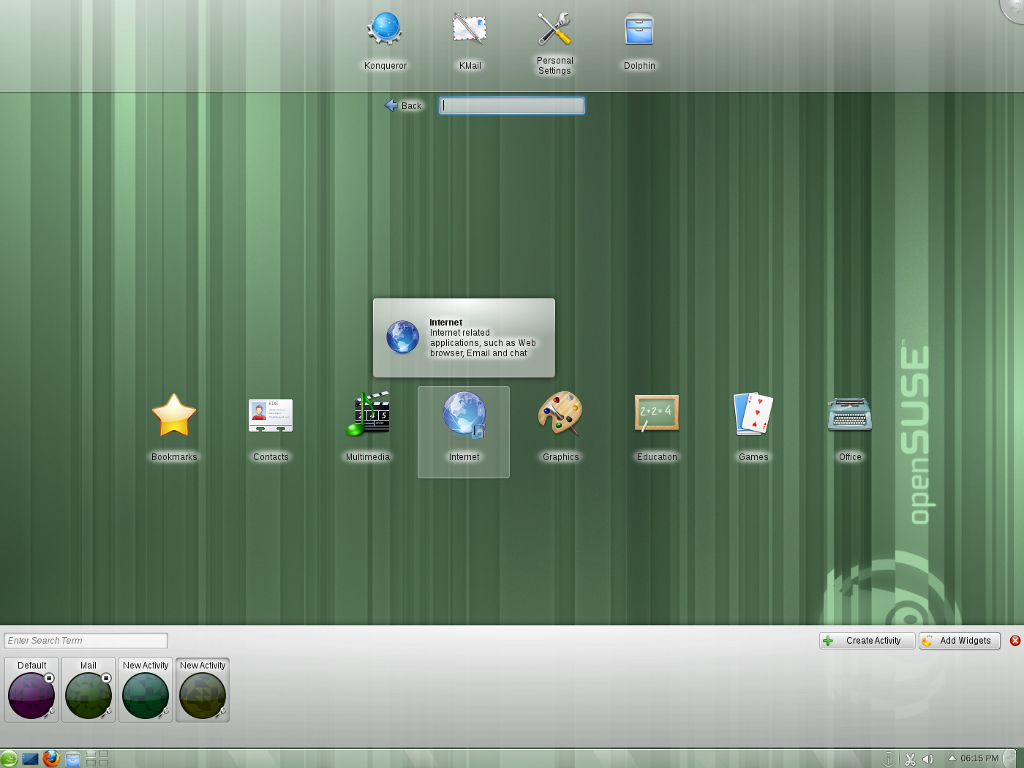Stop the Default activity
1024x768 pixels.
49,678
